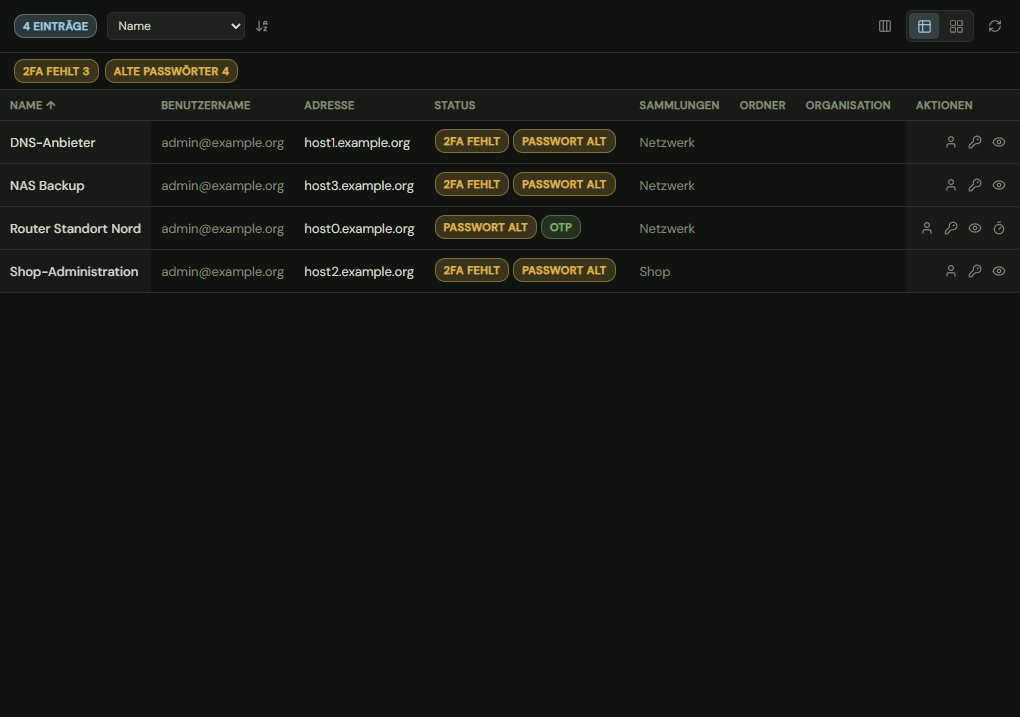Copy OTP timer code for Router Standort Nord
Viewport: 1020px width, 717px height.
coord(999,228)
